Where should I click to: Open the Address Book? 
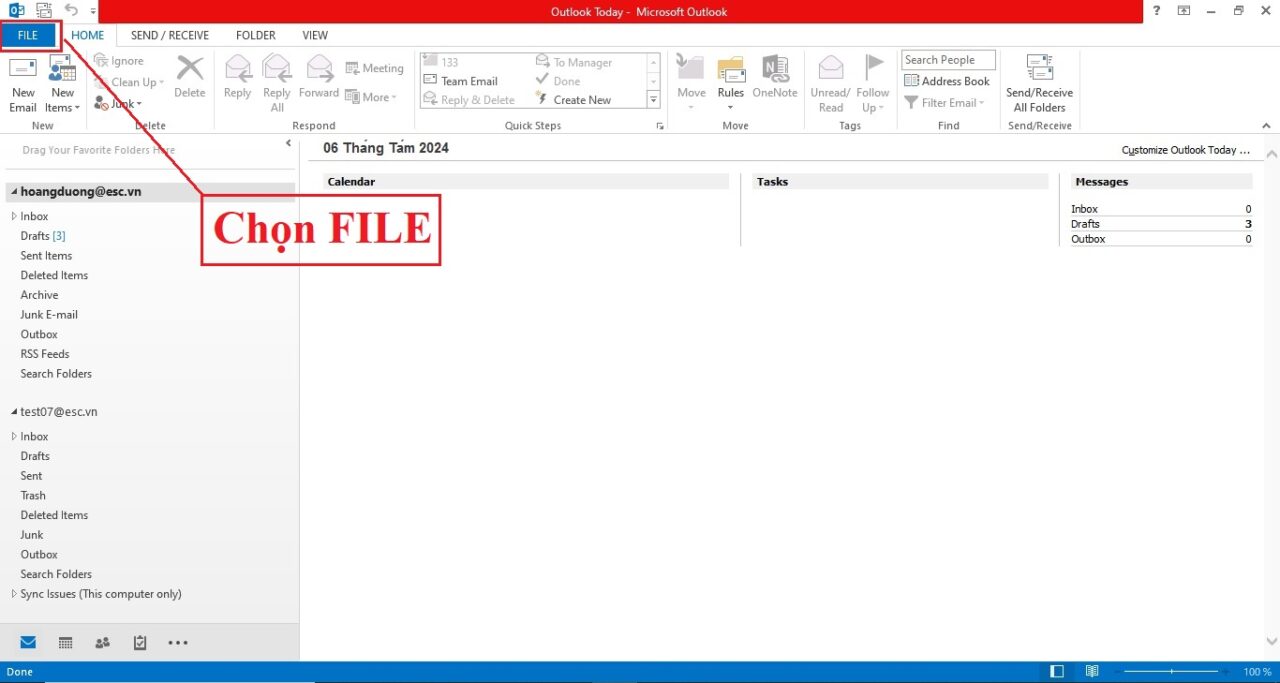coord(946,81)
